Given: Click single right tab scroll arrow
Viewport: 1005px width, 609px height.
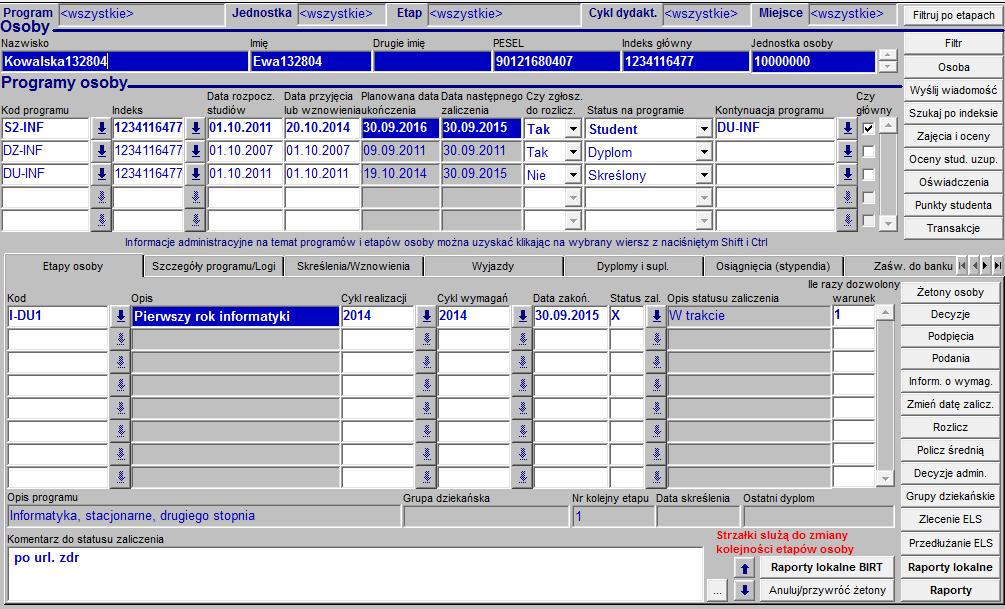Looking at the screenshot, I should coord(986,265).
